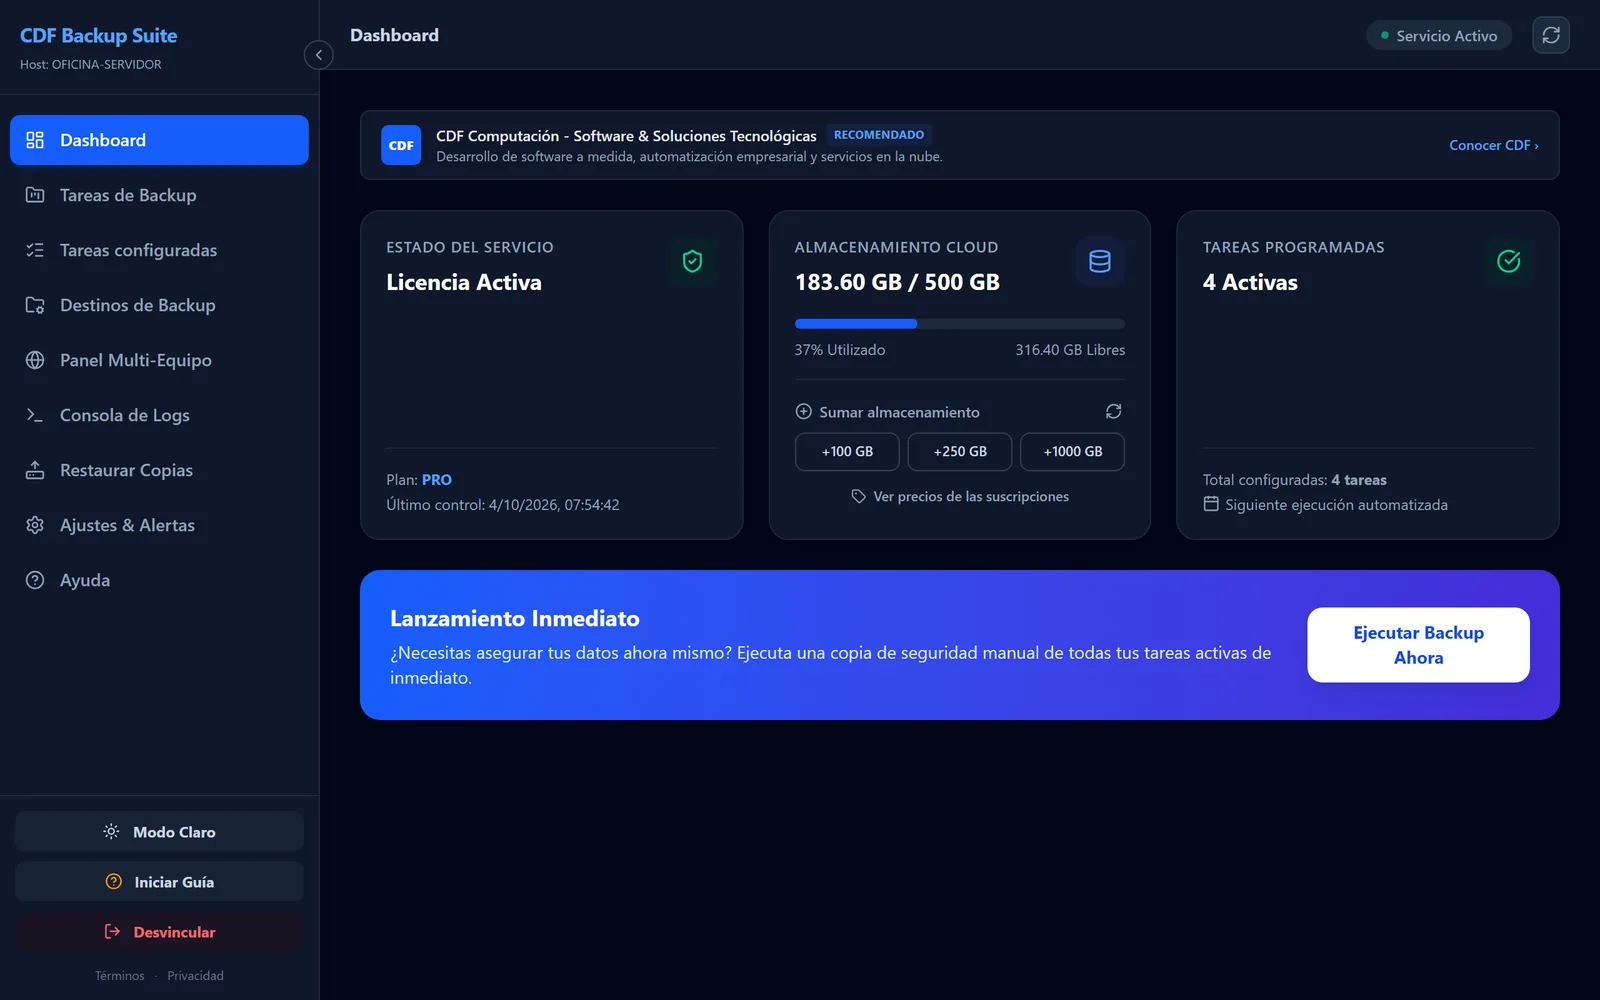Click the RECOMENDADO badge
Image resolution: width=1600 pixels, height=1000 pixels.
(x=879, y=135)
